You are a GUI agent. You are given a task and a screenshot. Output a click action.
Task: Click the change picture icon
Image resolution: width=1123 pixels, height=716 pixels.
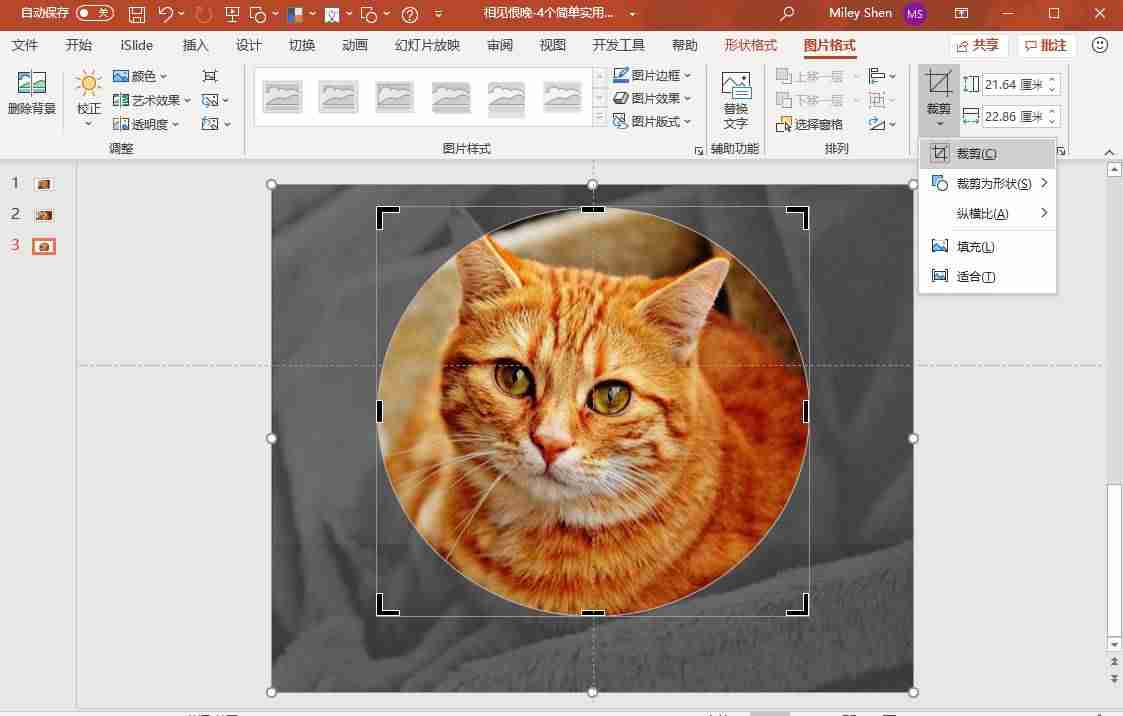pos(210,100)
